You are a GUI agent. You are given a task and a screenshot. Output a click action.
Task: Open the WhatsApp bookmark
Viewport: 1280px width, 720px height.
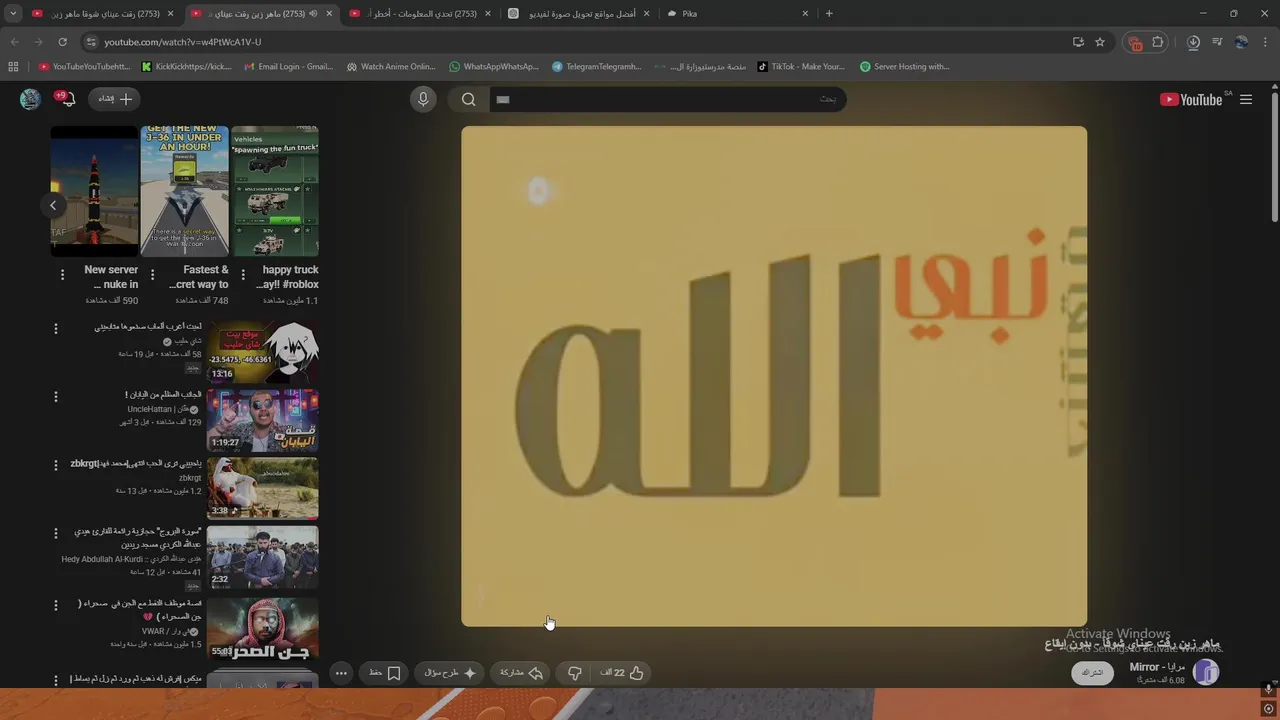(x=495, y=67)
